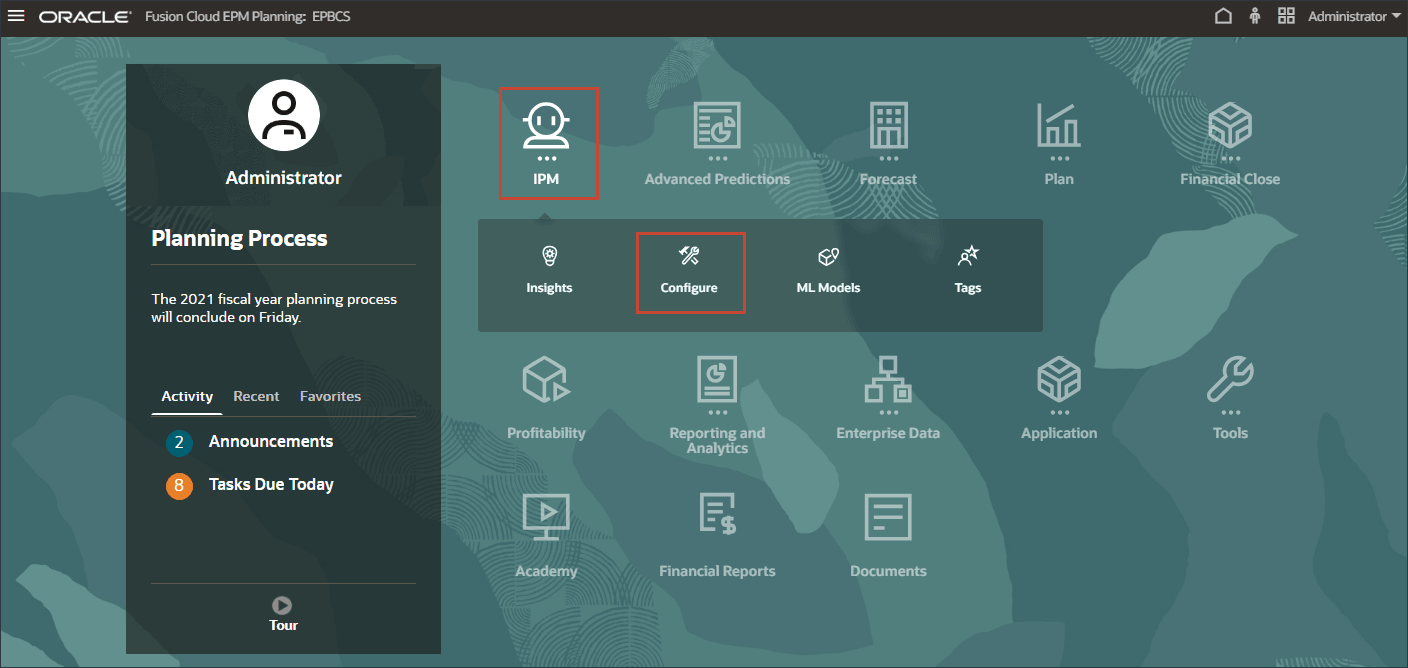This screenshot has height=668, width=1408.
Task: Open the Financial Close cluster
Action: click(x=1230, y=126)
